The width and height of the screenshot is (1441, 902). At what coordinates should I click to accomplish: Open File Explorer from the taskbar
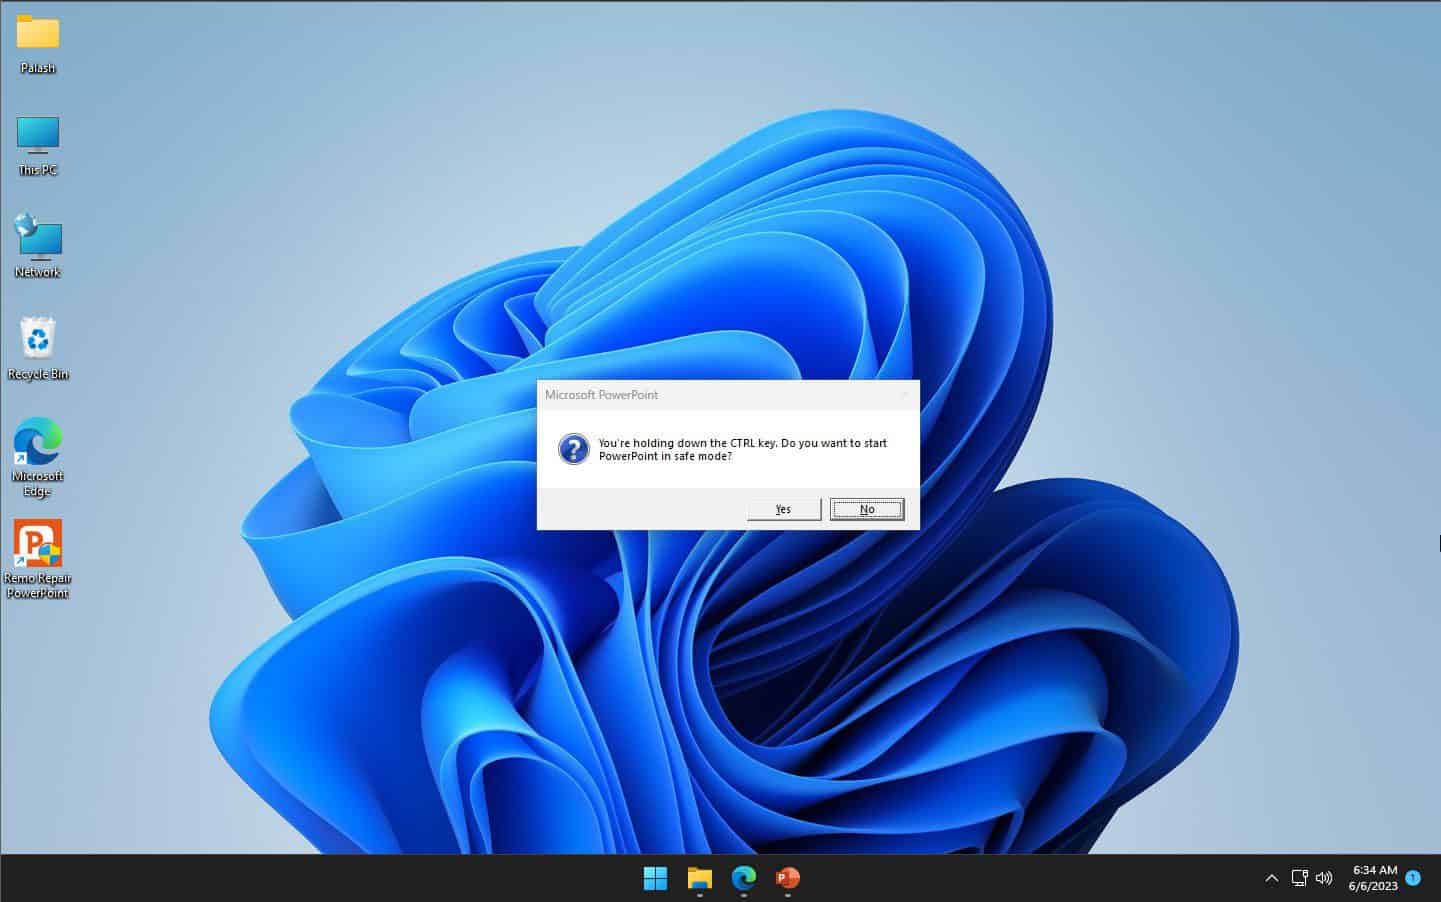click(699, 878)
